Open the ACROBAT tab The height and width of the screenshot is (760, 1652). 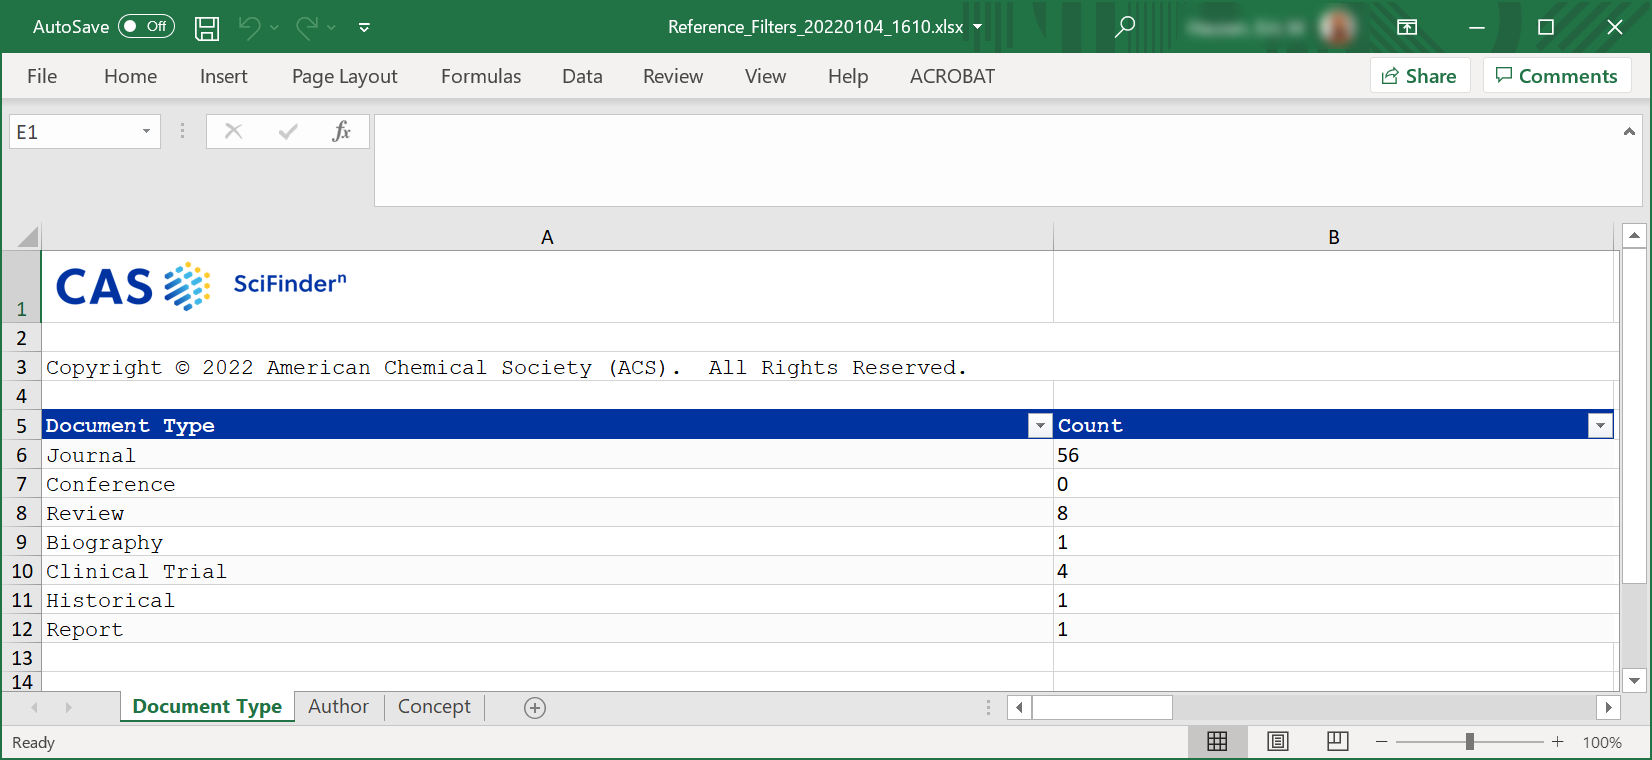(x=952, y=76)
